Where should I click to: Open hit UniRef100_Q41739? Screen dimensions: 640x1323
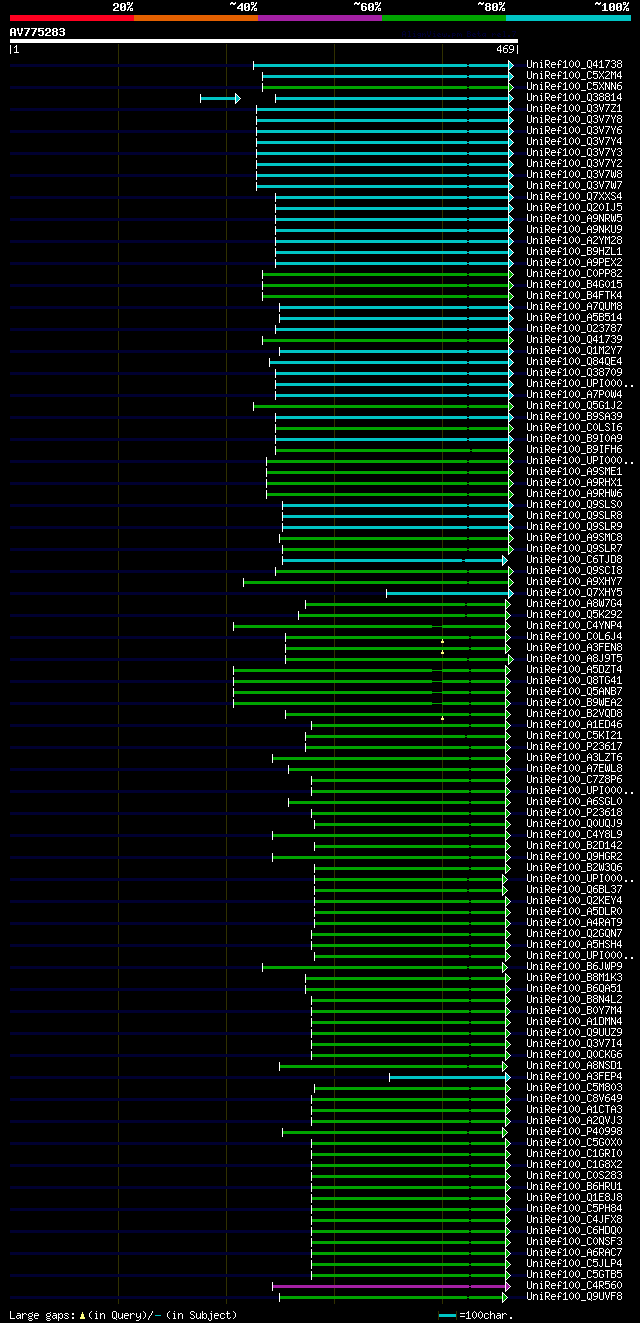(574, 339)
